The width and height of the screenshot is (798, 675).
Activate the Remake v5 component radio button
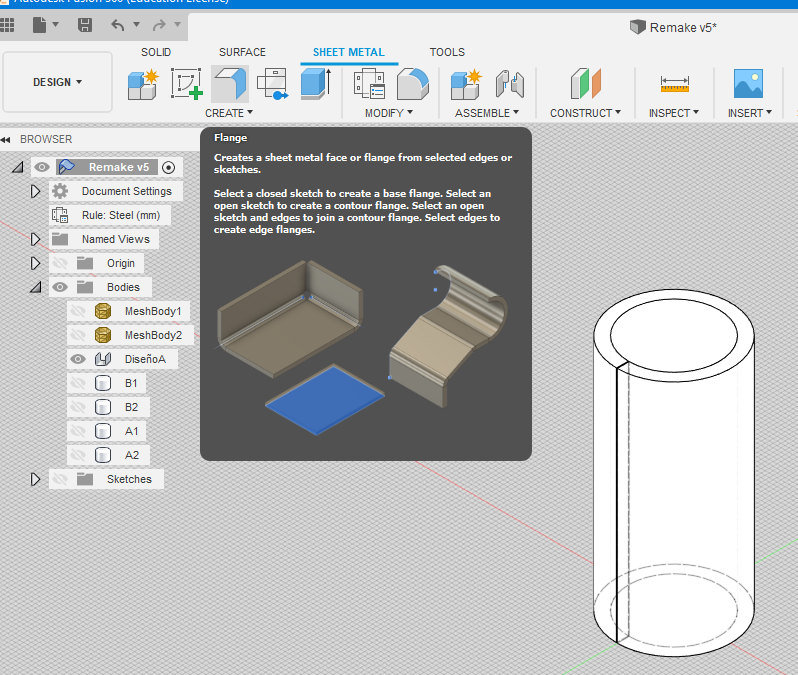click(168, 167)
